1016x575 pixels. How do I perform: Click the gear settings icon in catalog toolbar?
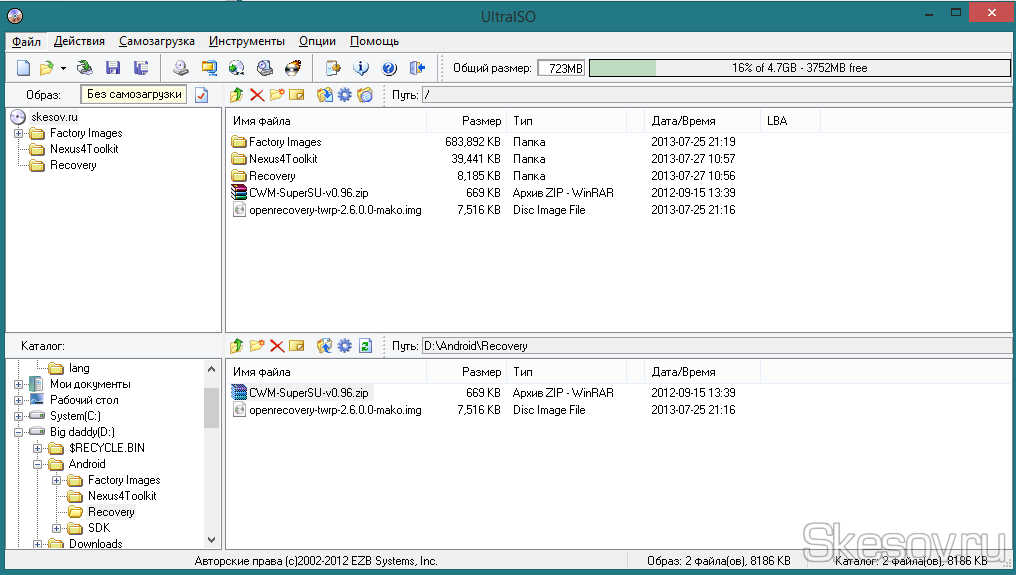click(x=345, y=346)
